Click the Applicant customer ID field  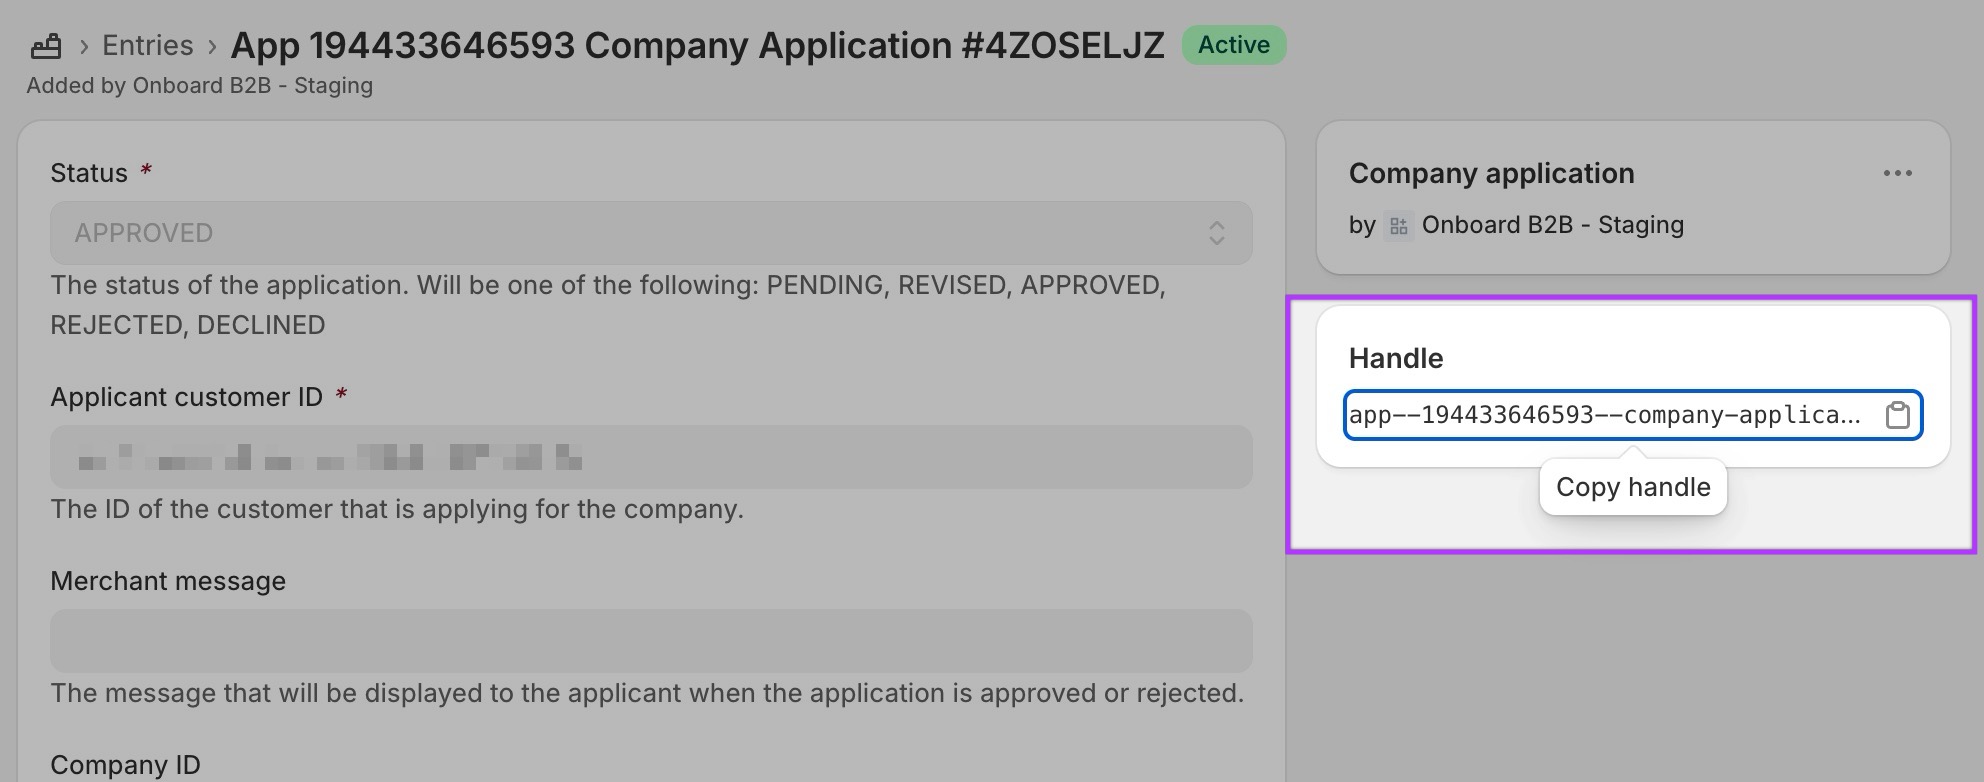pyautogui.click(x=651, y=457)
